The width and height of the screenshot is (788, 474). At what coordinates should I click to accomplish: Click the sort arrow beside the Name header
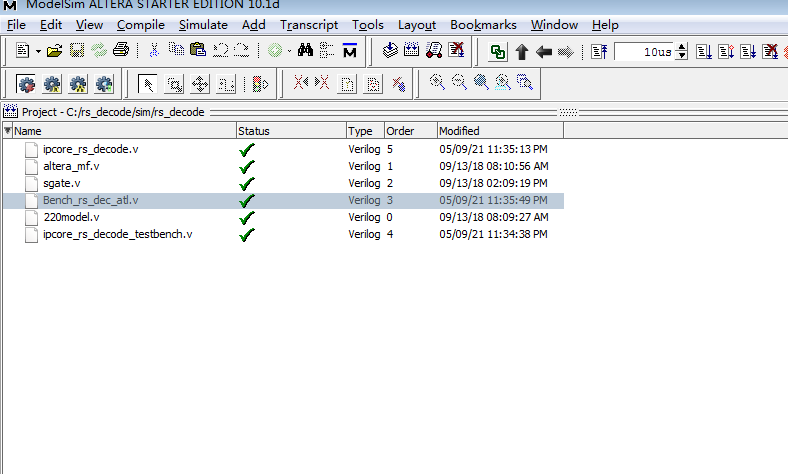click(8, 131)
